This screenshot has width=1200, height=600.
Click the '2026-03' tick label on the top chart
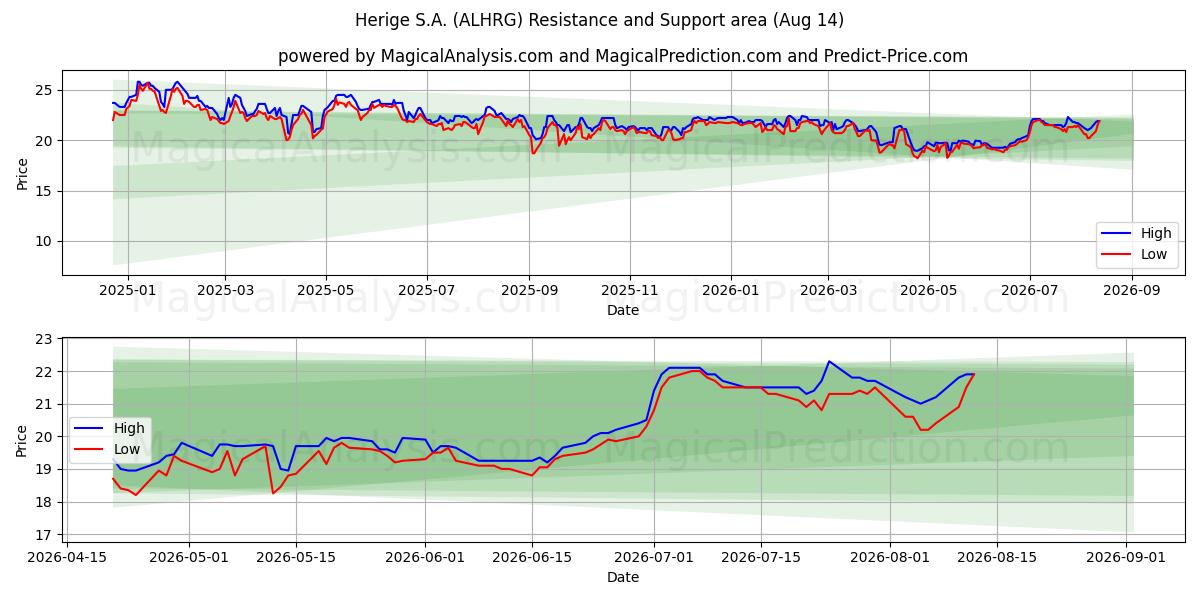[x=828, y=291]
